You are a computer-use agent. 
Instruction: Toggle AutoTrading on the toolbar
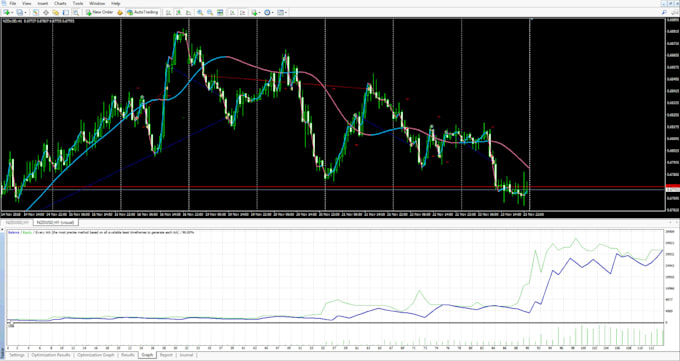pos(143,13)
